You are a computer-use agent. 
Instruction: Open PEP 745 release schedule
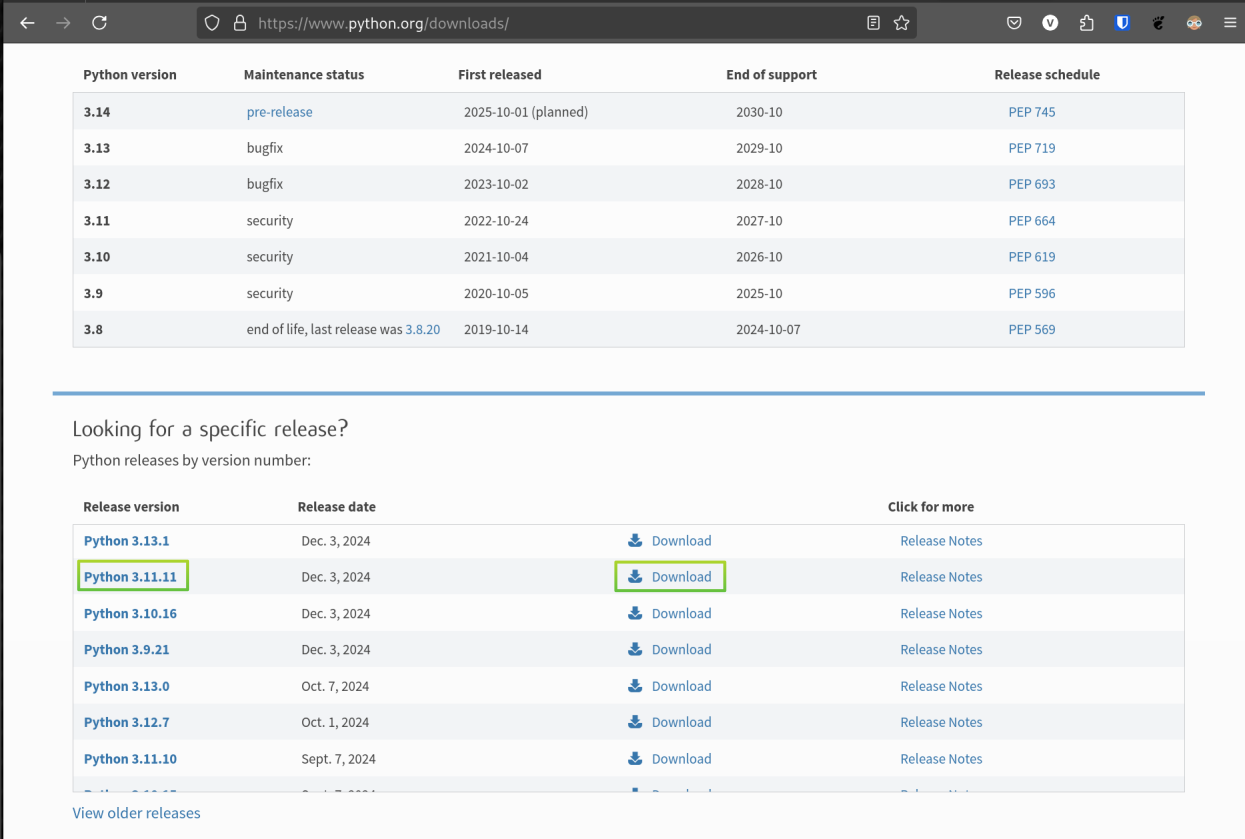coord(1031,112)
